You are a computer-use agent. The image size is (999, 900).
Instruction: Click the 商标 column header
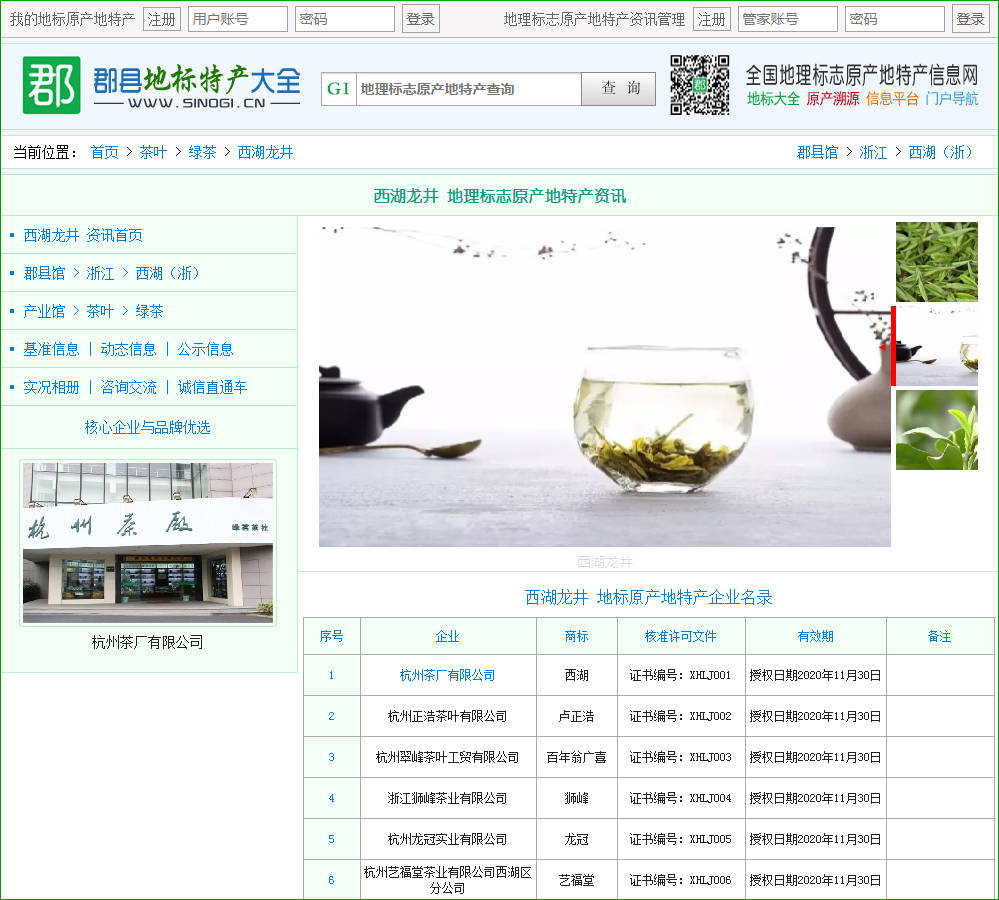pos(577,636)
